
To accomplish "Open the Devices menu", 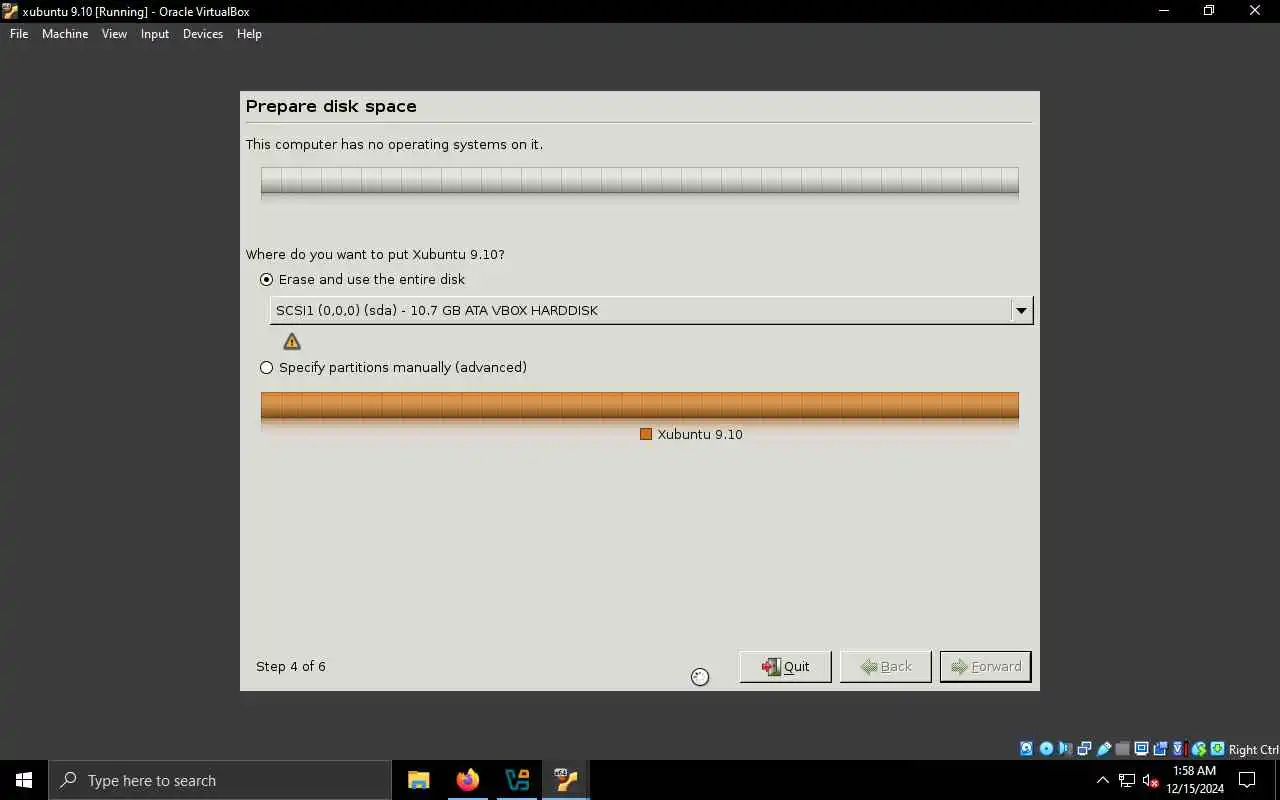I will coord(203,34).
